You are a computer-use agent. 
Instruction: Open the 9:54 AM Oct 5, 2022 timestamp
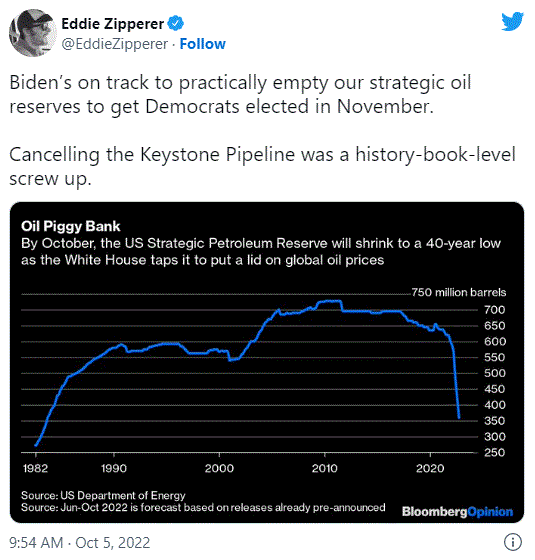tap(79, 542)
